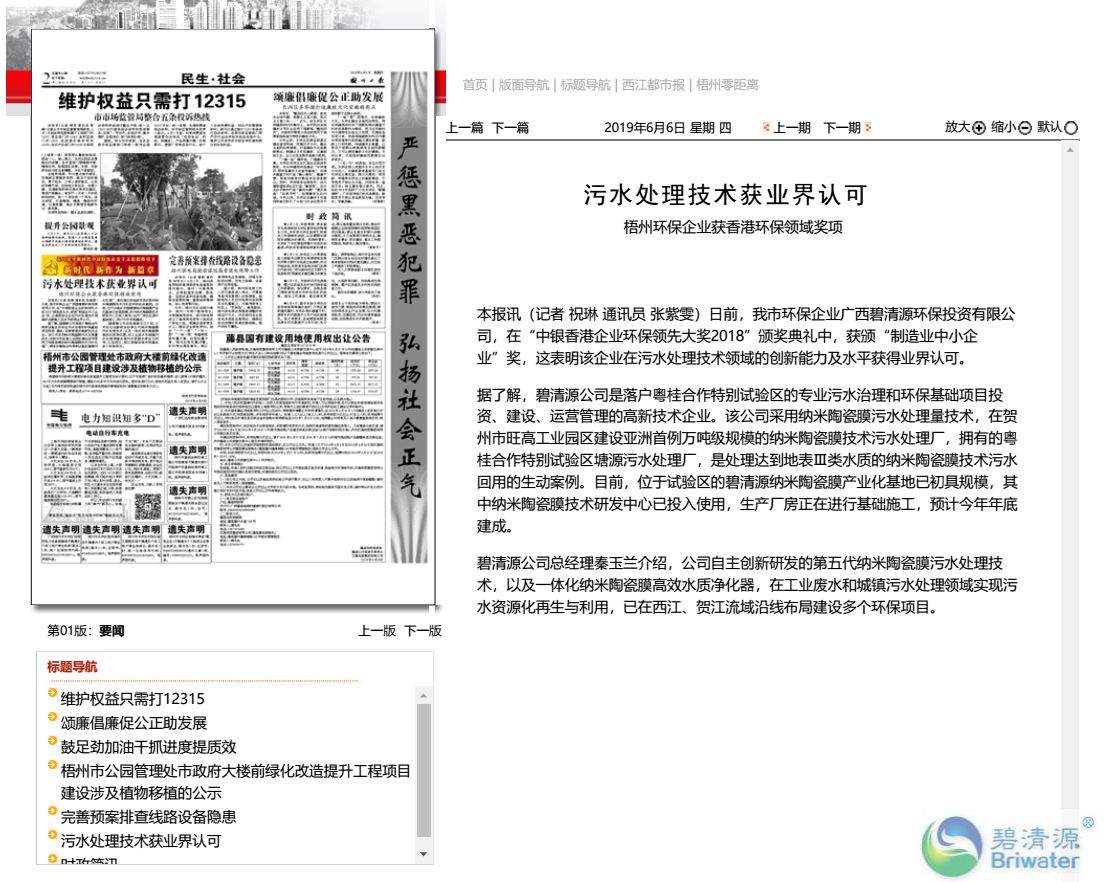Click 时政简讯 box on newspaper page

tap(329, 267)
